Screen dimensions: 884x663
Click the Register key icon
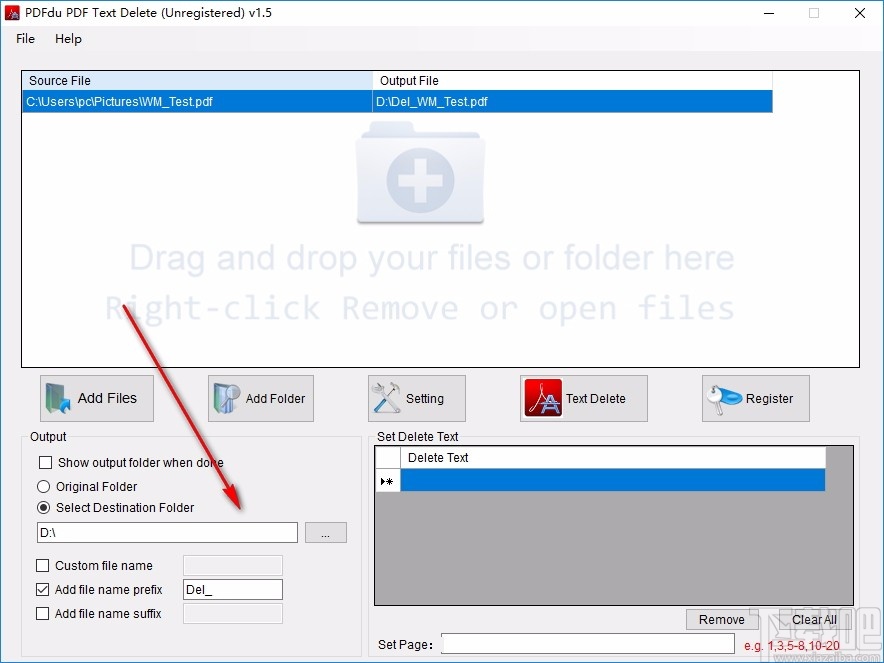point(722,397)
